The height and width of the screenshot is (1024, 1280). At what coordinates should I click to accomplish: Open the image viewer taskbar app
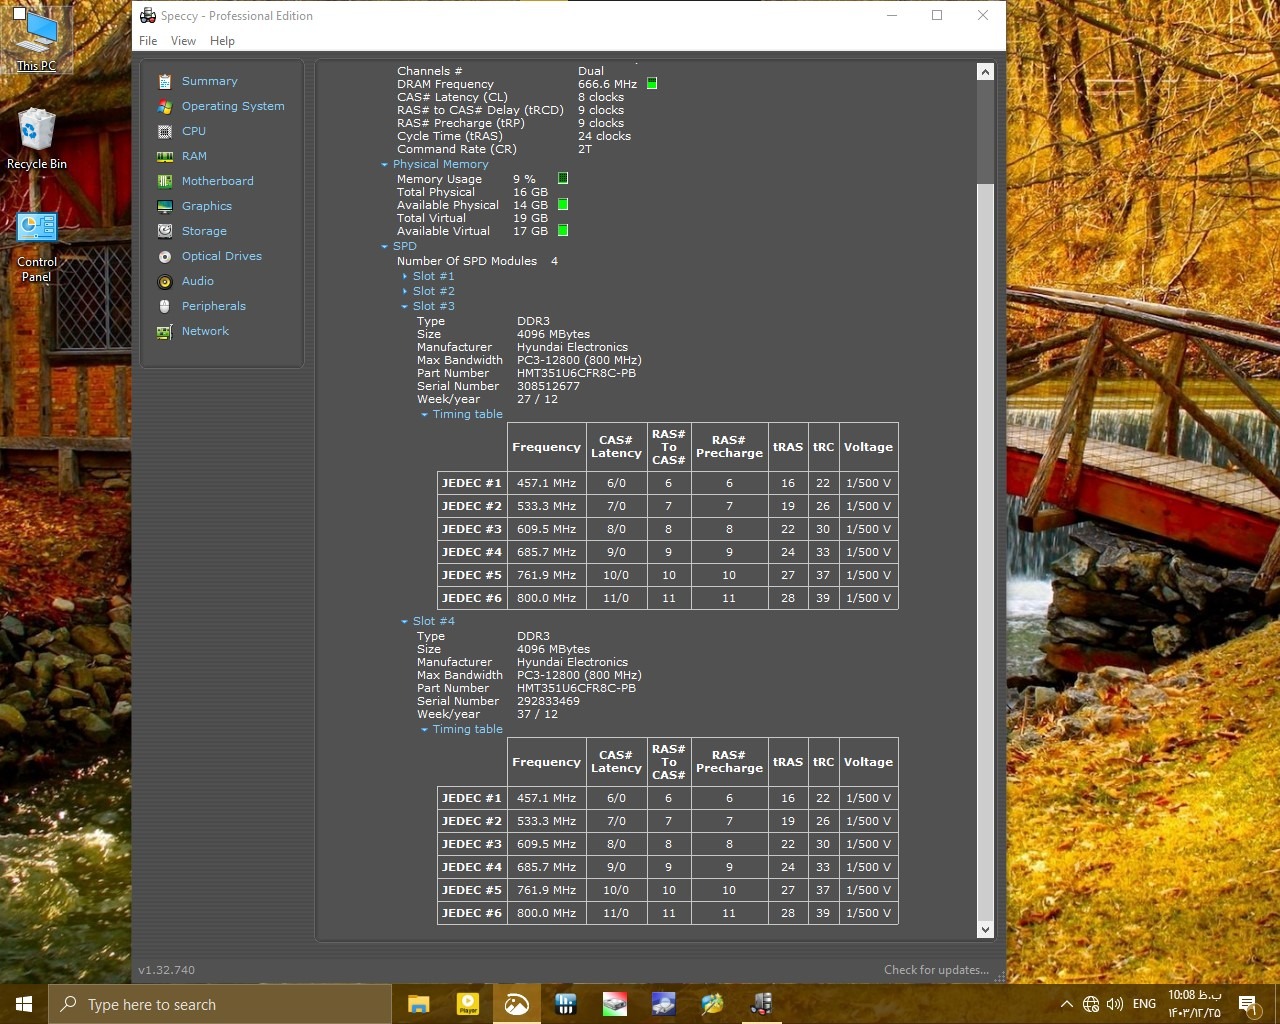516,1004
